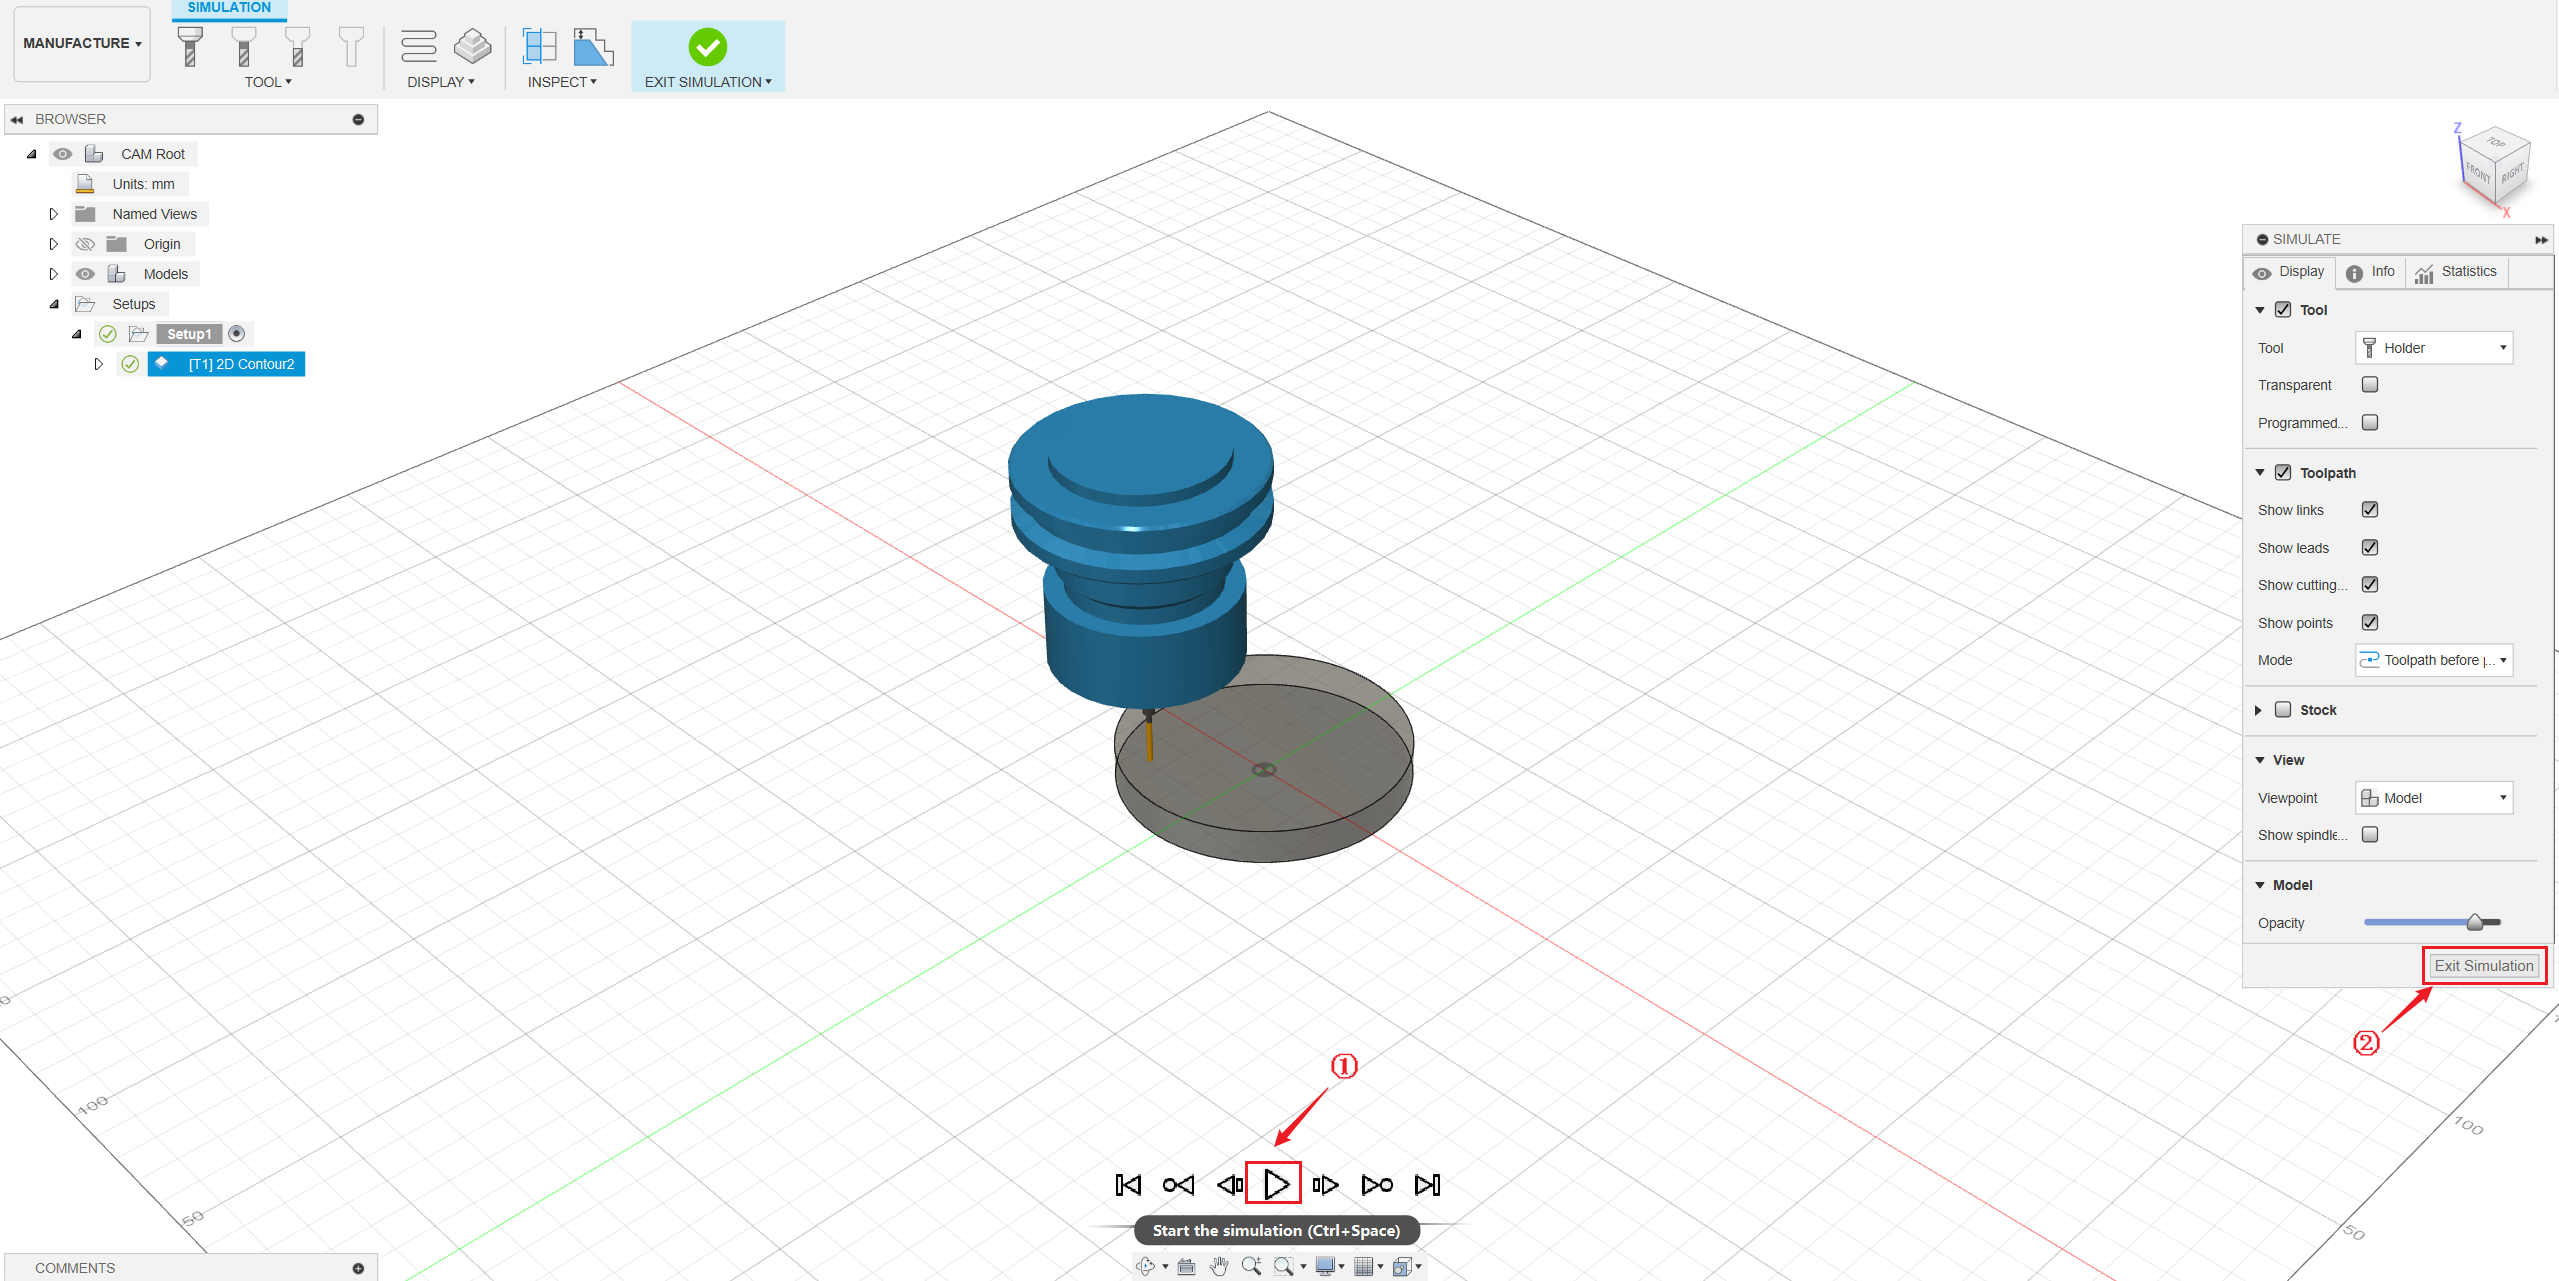The image size is (2559, 1281).
Task: Click the Exit Simulation button
Action: [2483, 965]
